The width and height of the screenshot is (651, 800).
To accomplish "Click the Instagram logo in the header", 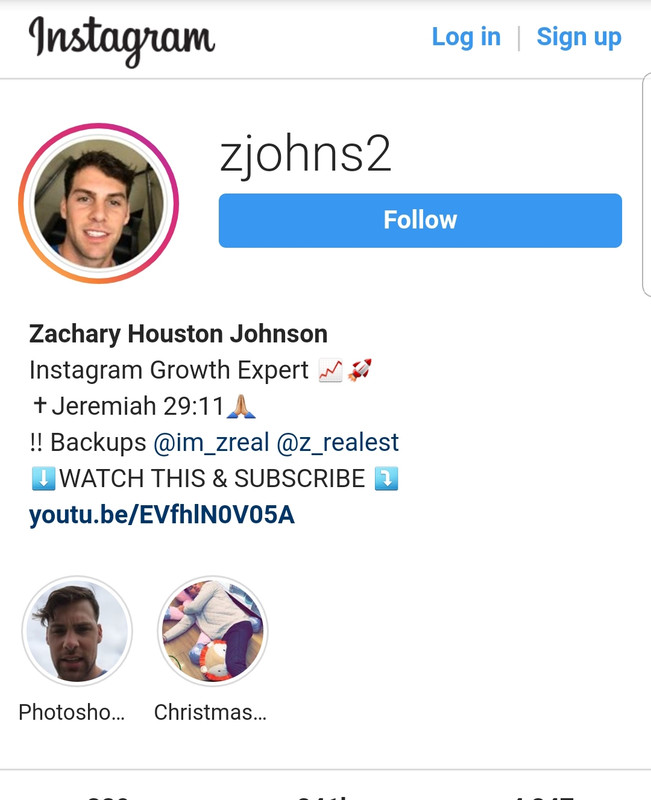I will point(121,40).
